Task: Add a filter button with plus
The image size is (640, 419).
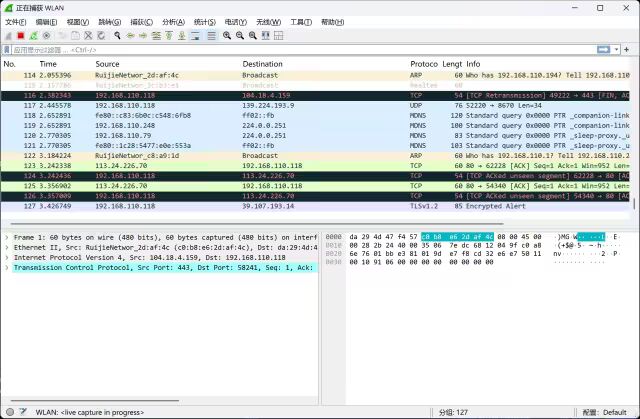Action: [x=627, y=49]
